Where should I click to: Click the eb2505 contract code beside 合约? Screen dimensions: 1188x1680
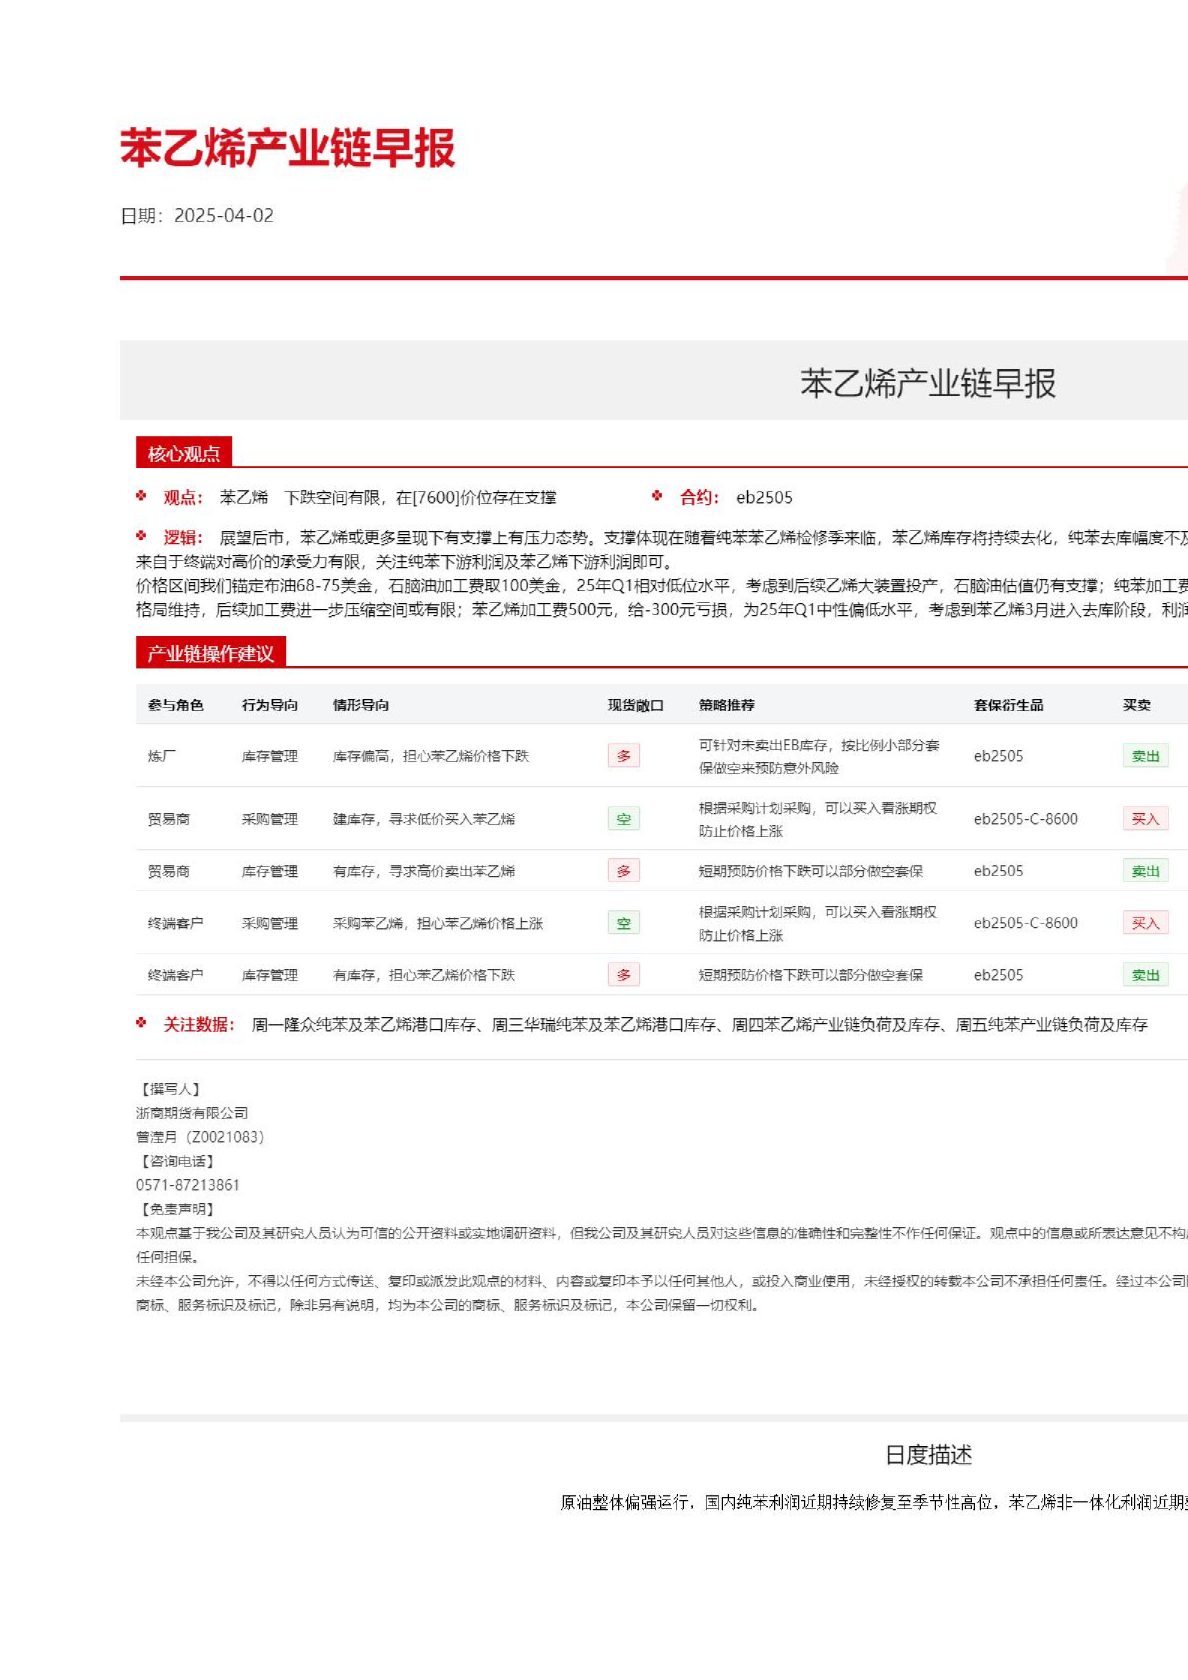pos(764,497)
